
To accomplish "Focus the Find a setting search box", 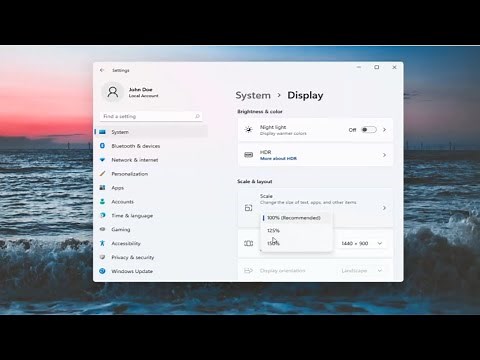I will (x=151, y=116).
